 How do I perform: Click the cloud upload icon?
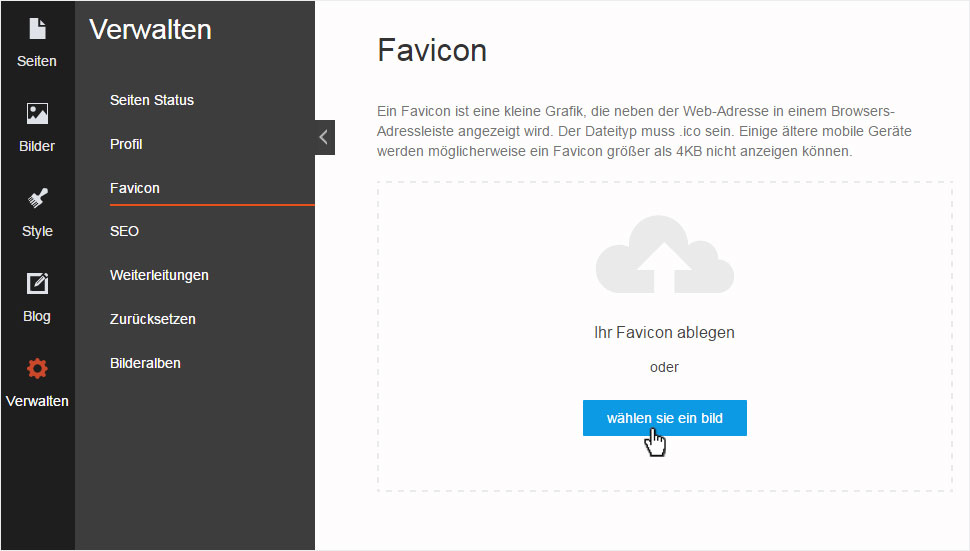tap(664, 254)
